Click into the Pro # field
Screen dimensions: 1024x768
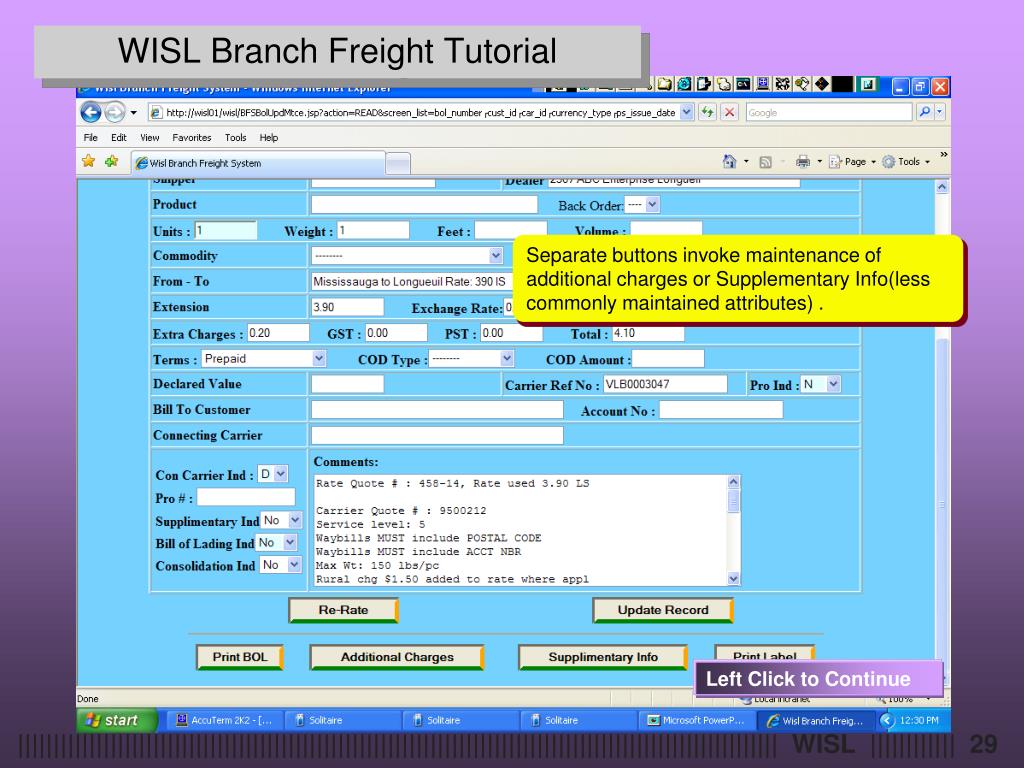click(246, 497)
